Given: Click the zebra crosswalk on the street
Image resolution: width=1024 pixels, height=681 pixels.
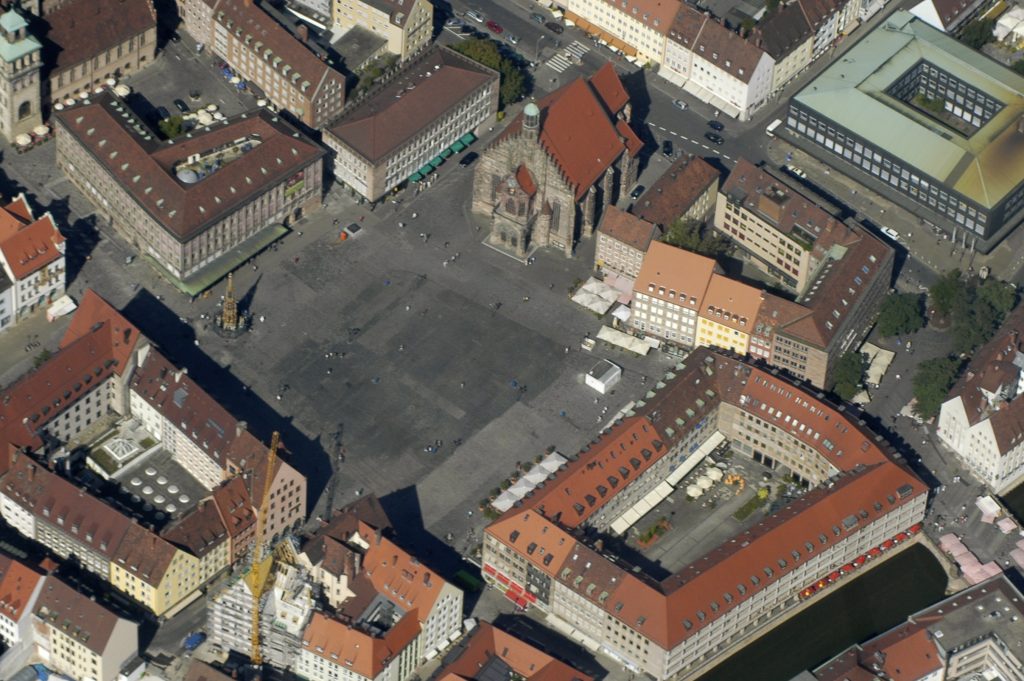Looking at the screenshot, I should coord(566,55).
